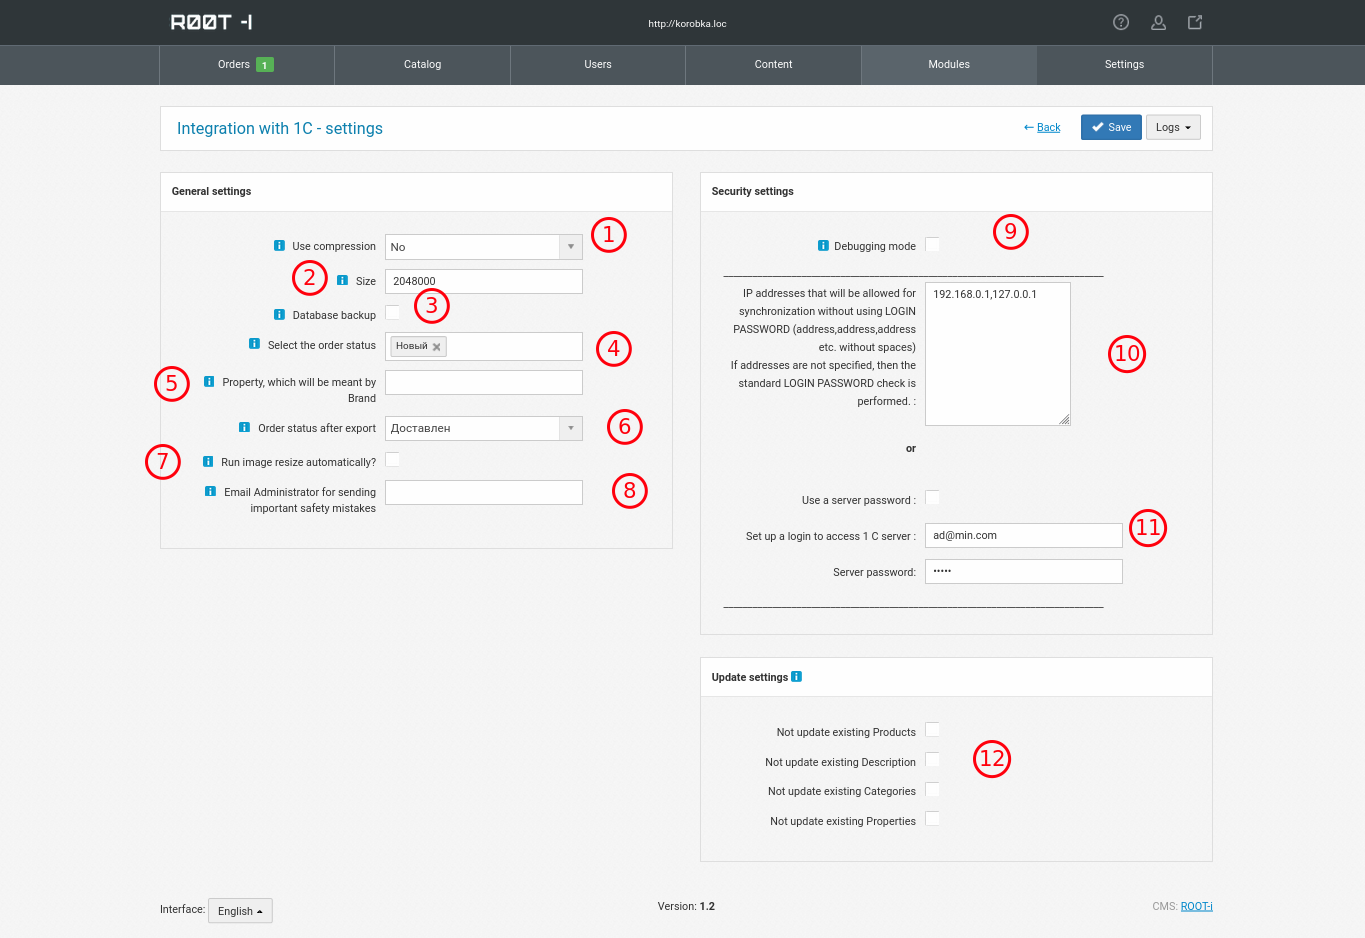Open the Orders menu
The height and width of the screenshot is (938, 1365).
click(x=247, y=64)
